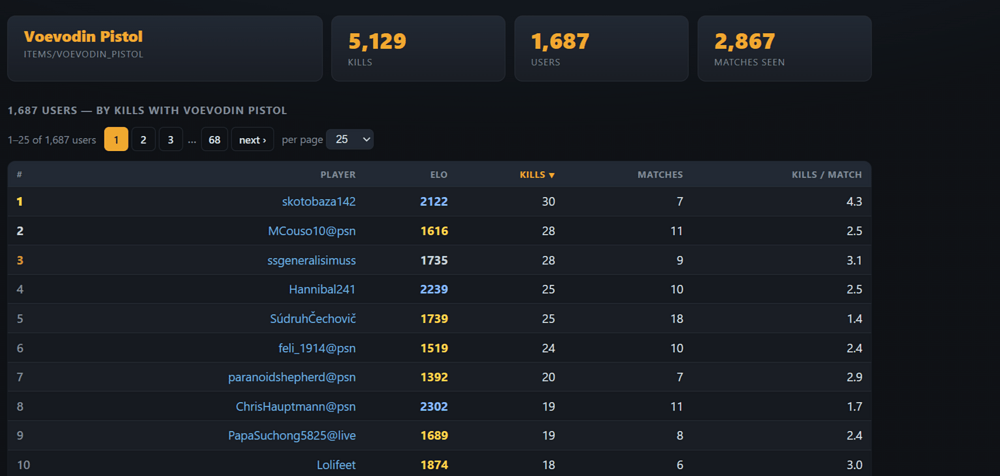The image size is (1000, 476).
Task: Click the next page button
Action: tap(253, 139)
